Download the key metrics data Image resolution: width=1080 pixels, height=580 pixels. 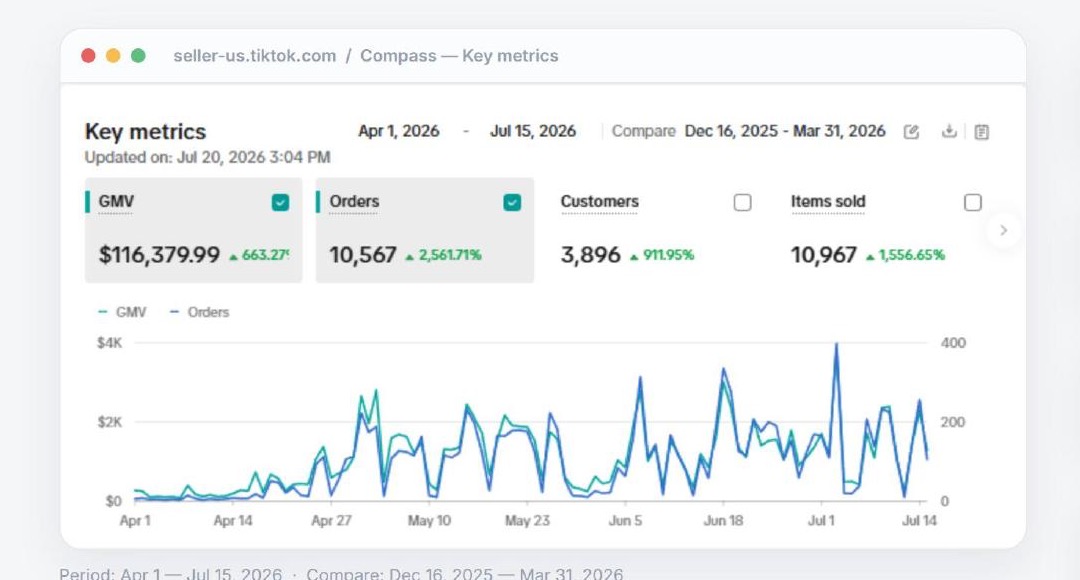coord(949,131)
